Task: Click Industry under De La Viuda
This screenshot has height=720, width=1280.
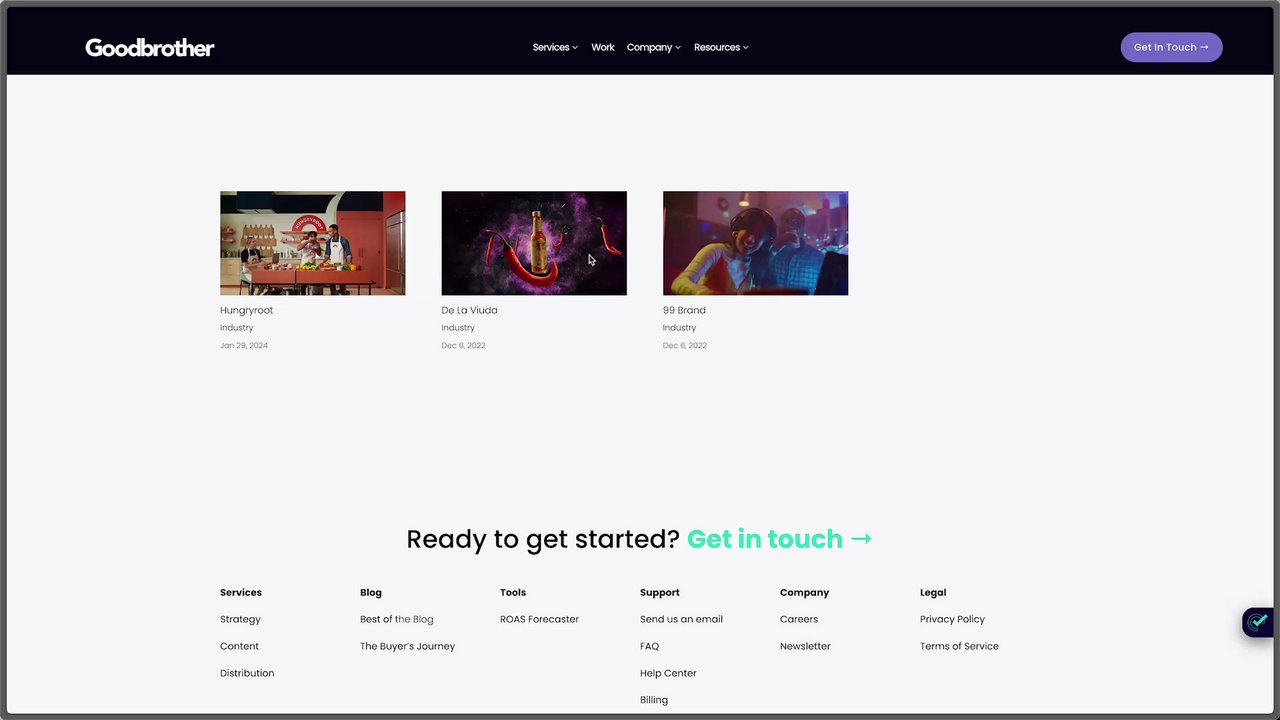Action: 458,328
